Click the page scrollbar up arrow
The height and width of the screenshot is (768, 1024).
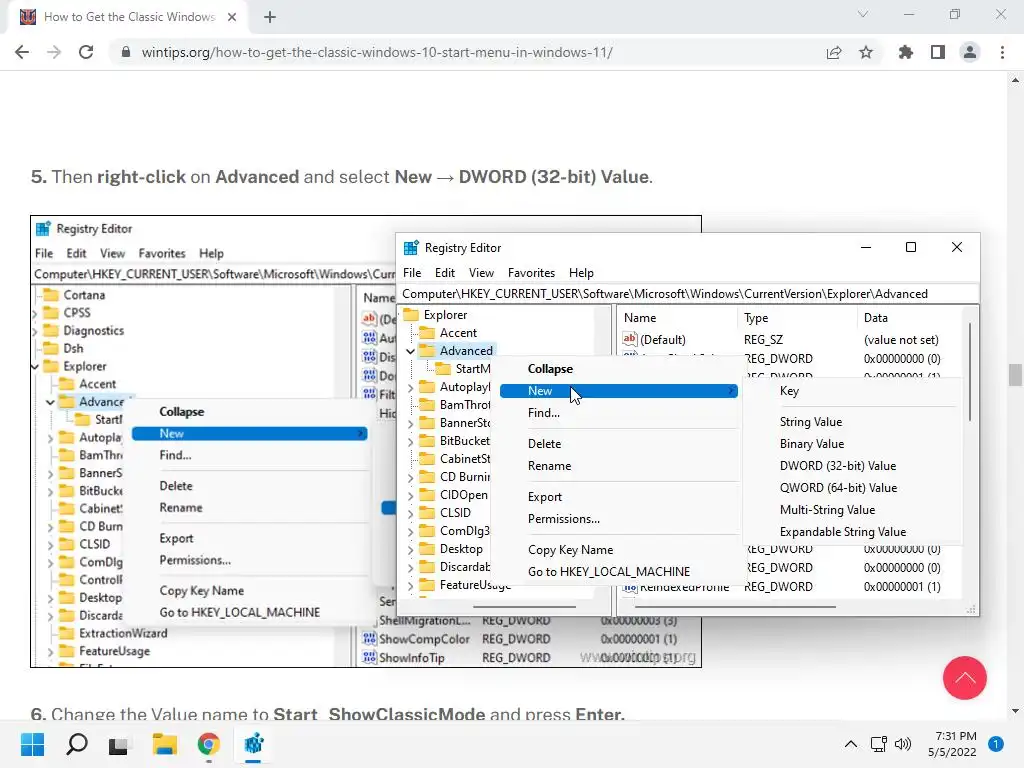tap(1015, 80)
